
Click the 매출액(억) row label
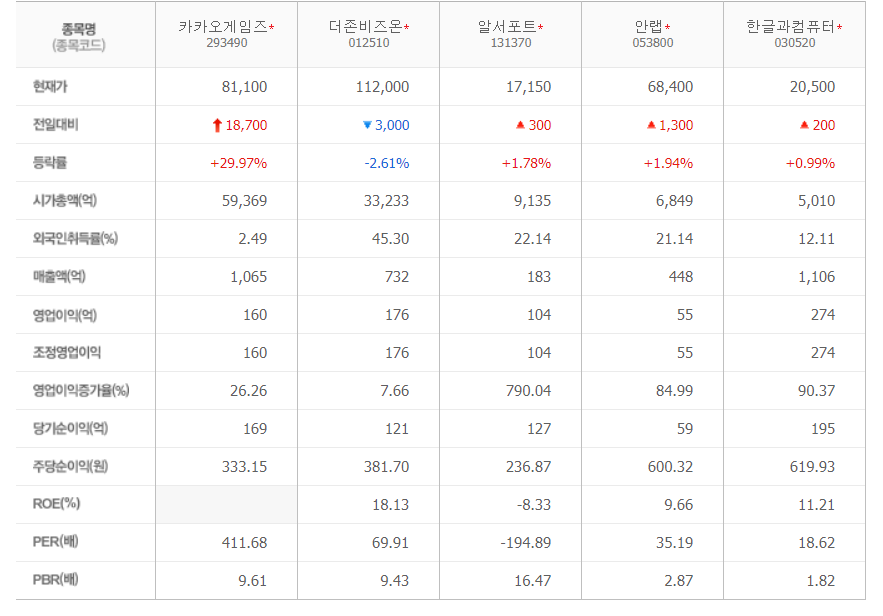point(59,276)
